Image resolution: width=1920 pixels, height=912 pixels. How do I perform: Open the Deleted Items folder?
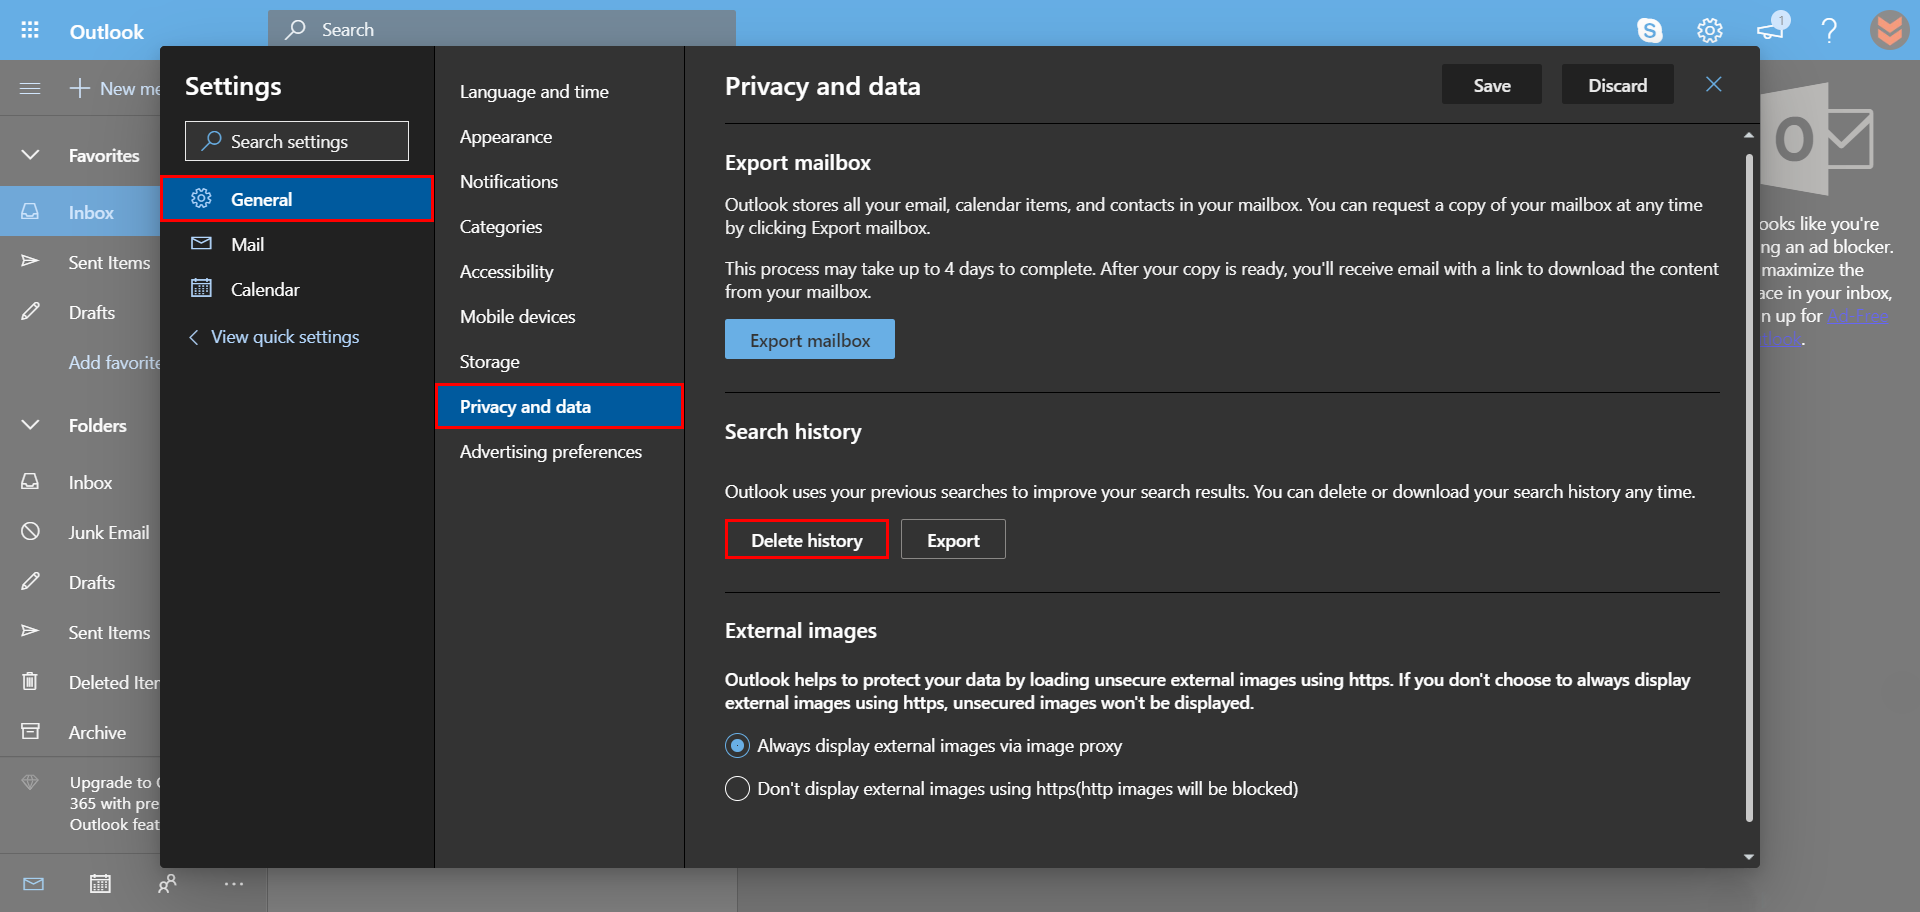pyautogui.click(x=80, y=682)
